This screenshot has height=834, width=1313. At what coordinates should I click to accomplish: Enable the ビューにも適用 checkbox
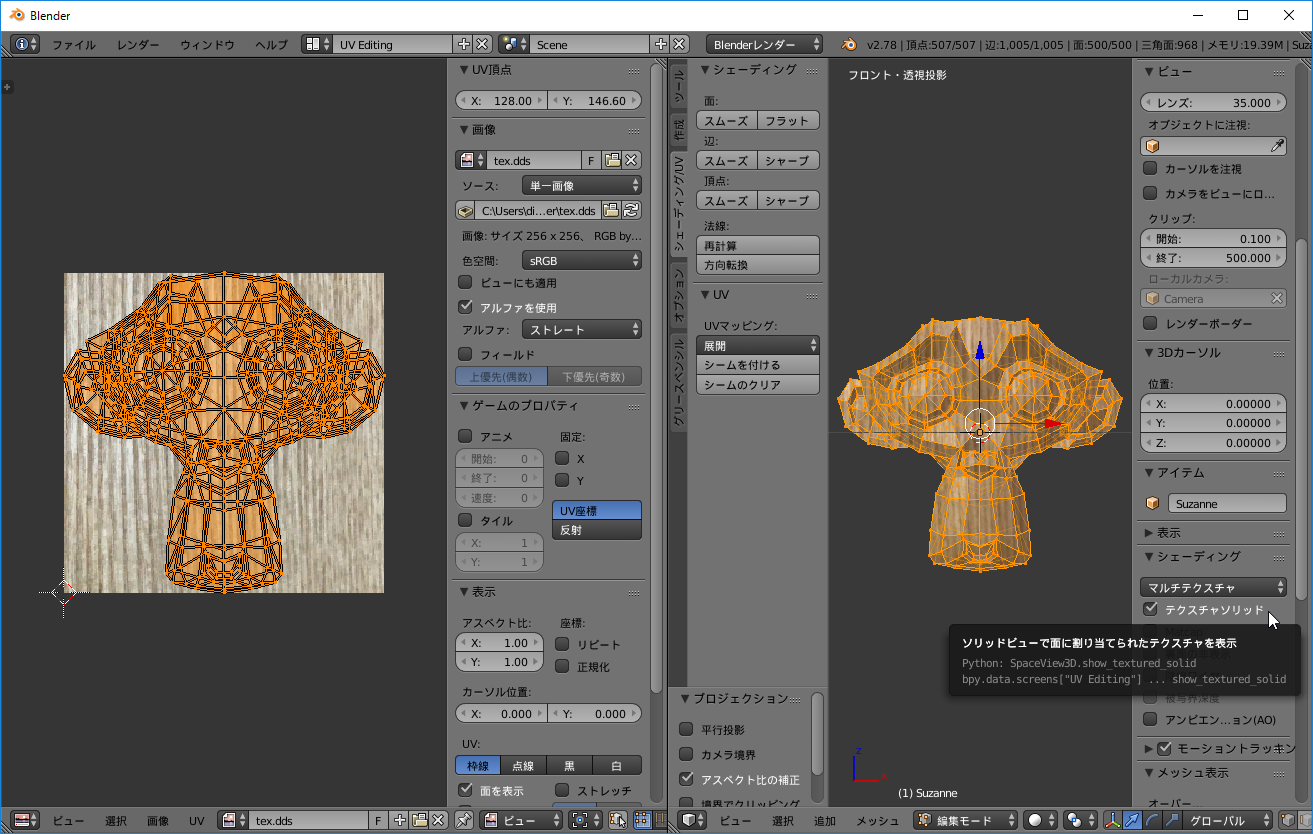click(x=465, y=283)
